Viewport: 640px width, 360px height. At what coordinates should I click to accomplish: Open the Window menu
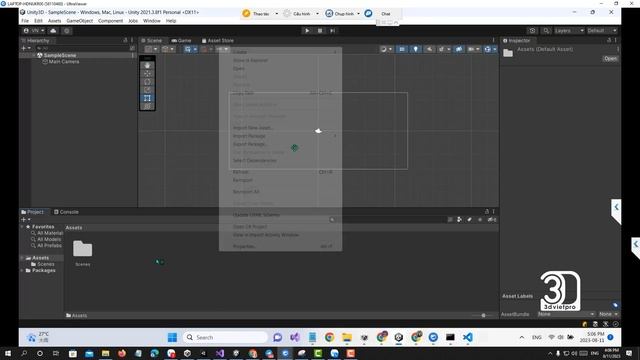click(x=151, y=21)
